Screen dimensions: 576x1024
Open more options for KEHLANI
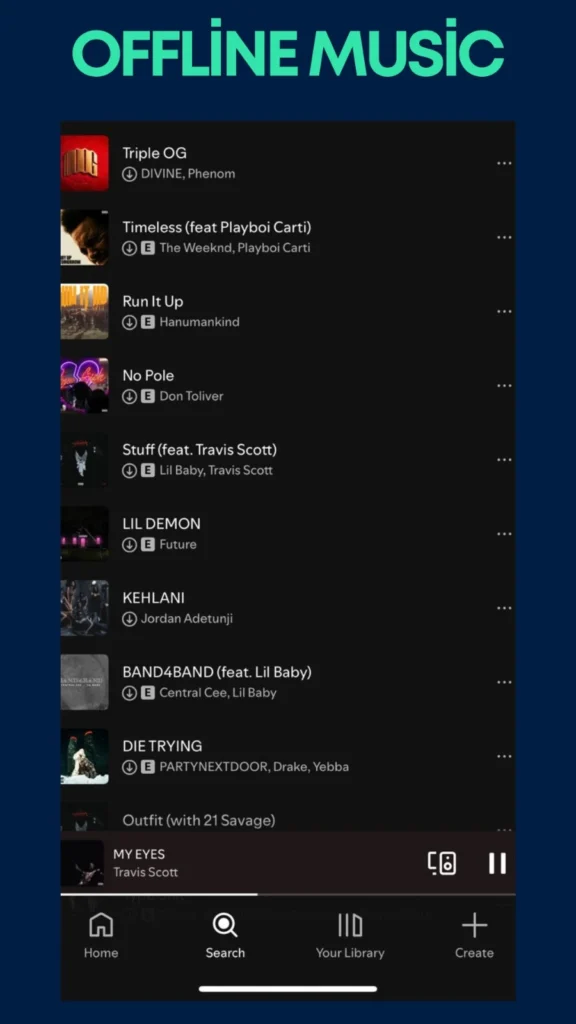pos(504,608)
